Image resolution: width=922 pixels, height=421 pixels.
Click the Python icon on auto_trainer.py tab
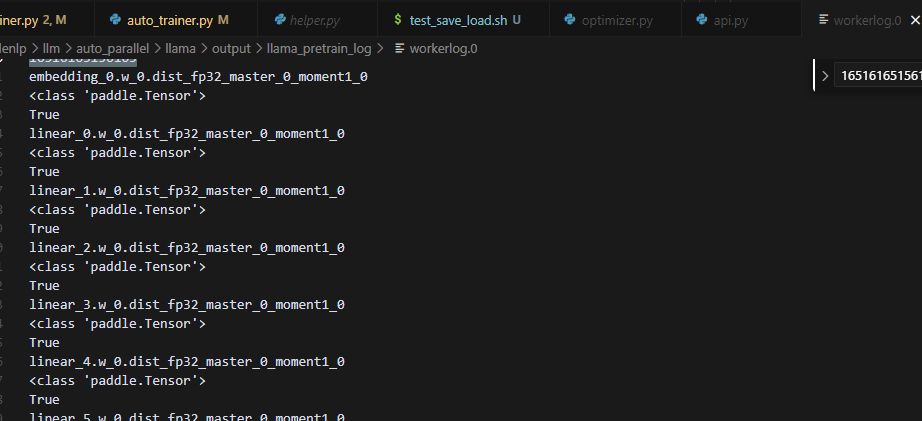click(x=116, y=20)
